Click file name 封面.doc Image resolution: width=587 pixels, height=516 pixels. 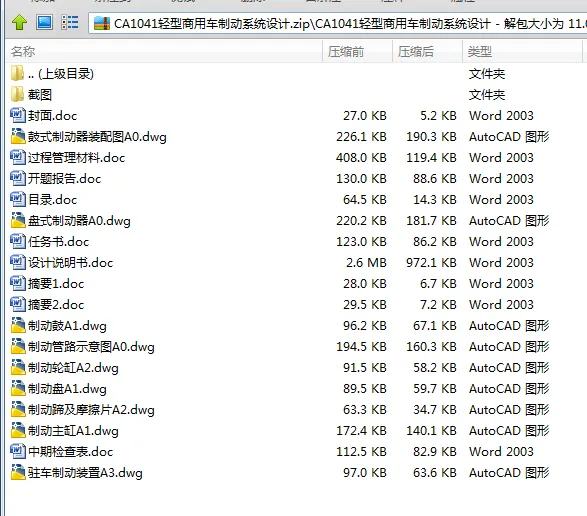point(52,116)
